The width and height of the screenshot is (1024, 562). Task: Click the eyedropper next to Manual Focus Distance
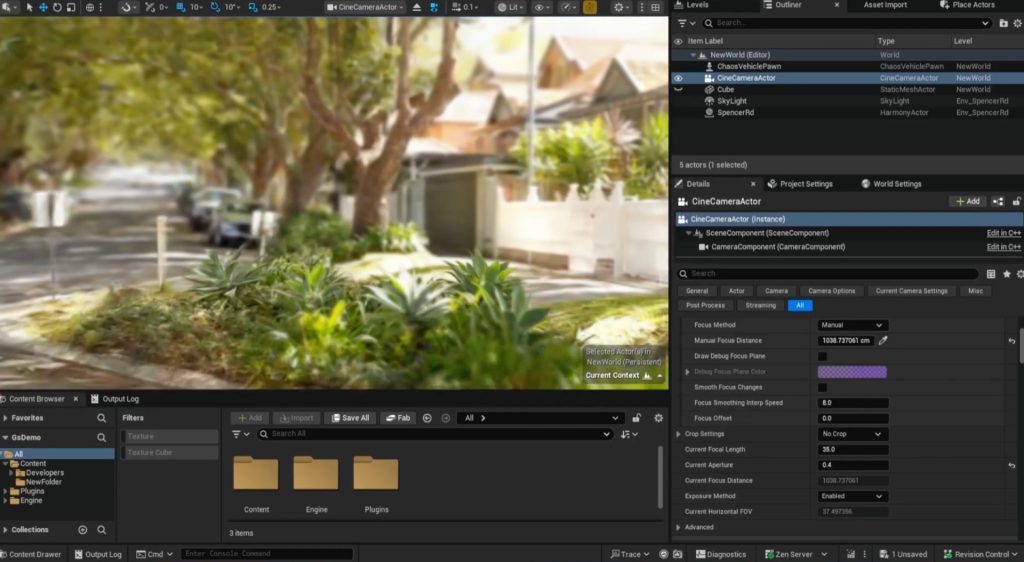click(883, 341)
